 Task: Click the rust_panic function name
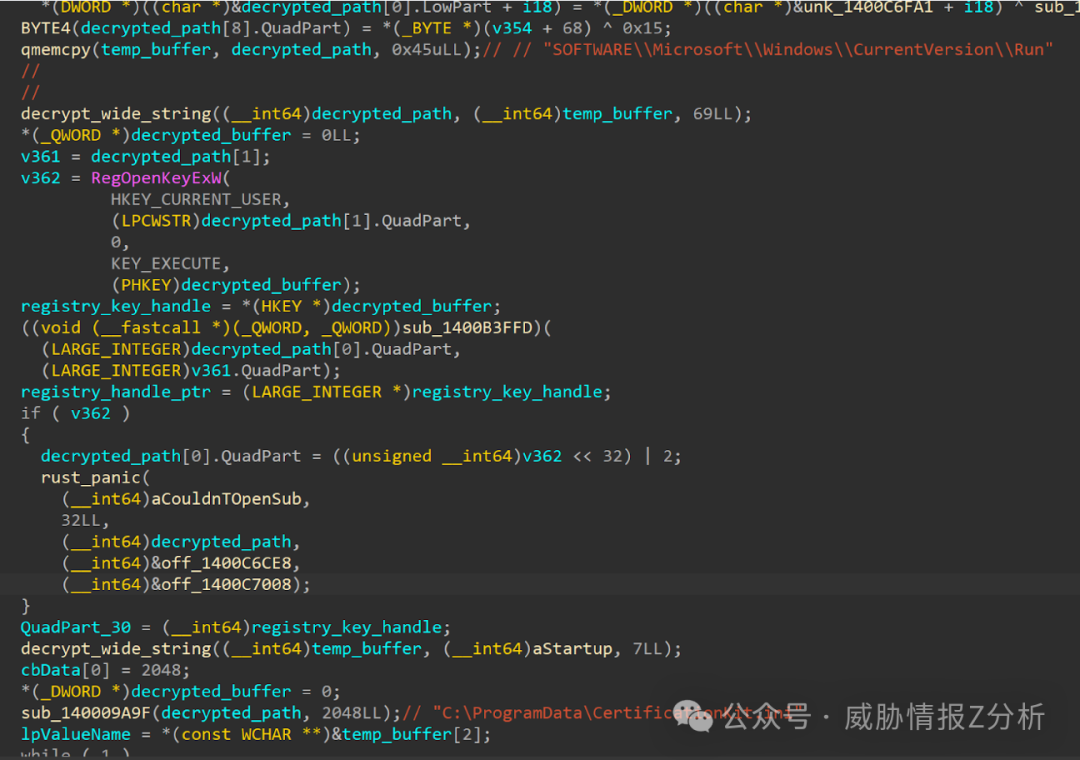[x=90, y=477]
